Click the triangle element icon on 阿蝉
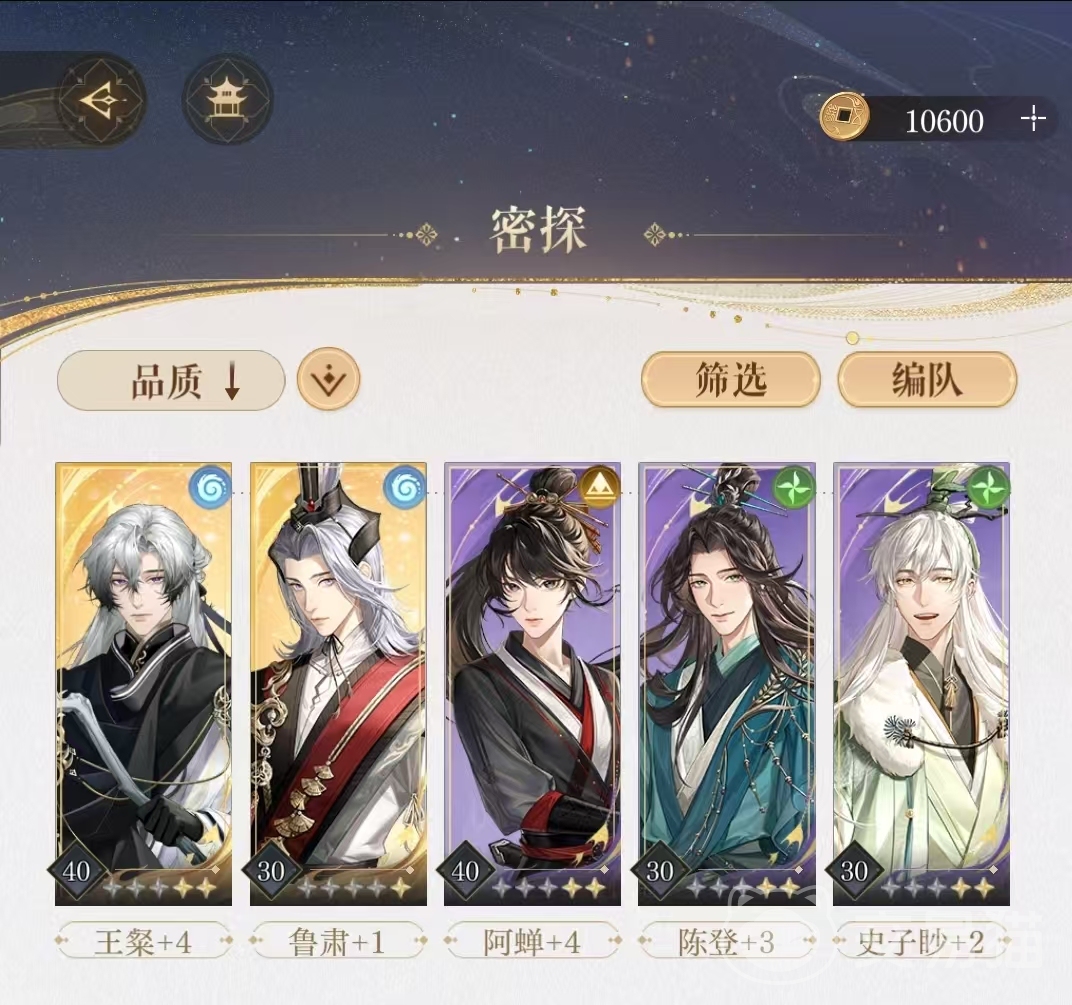Viewport: 1072px width, 1005px height. coord(599,488)
